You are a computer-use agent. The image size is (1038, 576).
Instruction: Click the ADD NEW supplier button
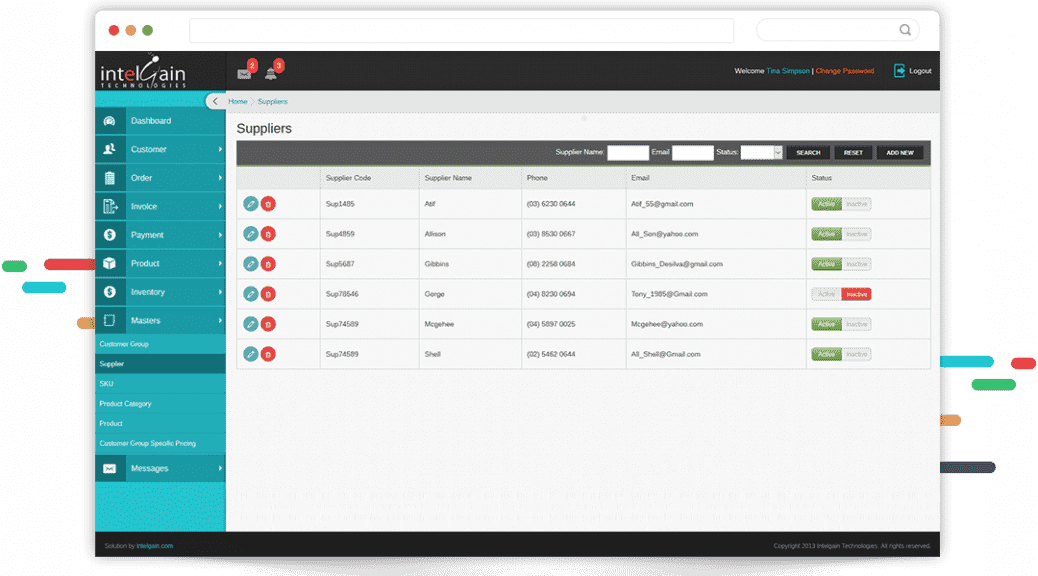point(900,152)
